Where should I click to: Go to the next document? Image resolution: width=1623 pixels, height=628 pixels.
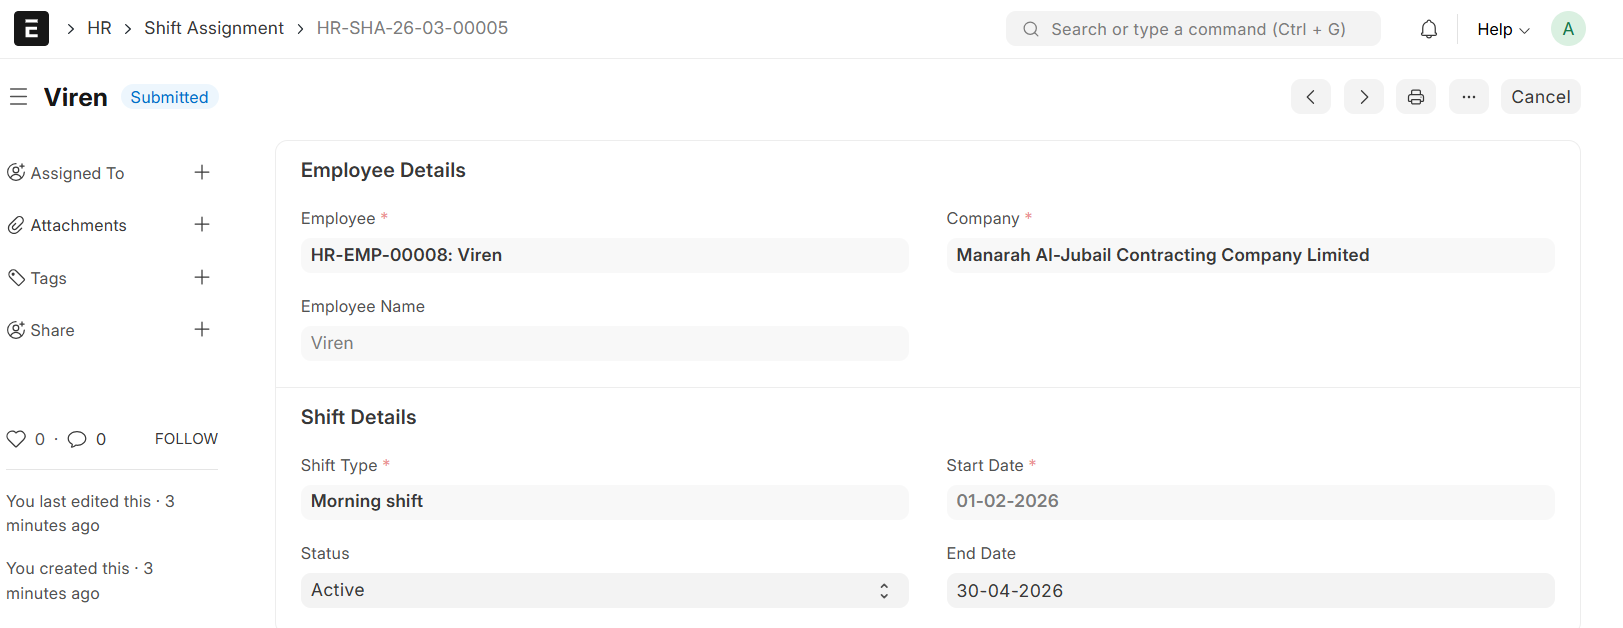click(x=1363, y=97)
